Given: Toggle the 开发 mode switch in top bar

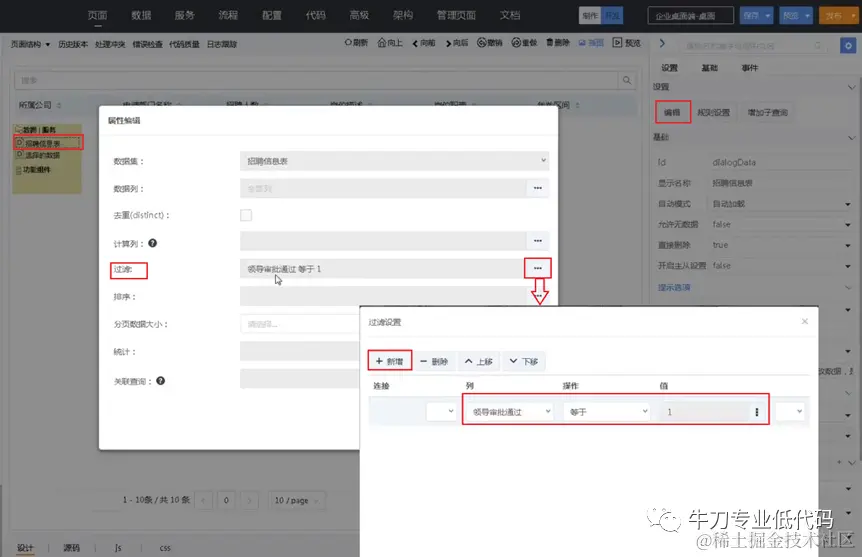Looking at the screenshot, I should point(612,15).
